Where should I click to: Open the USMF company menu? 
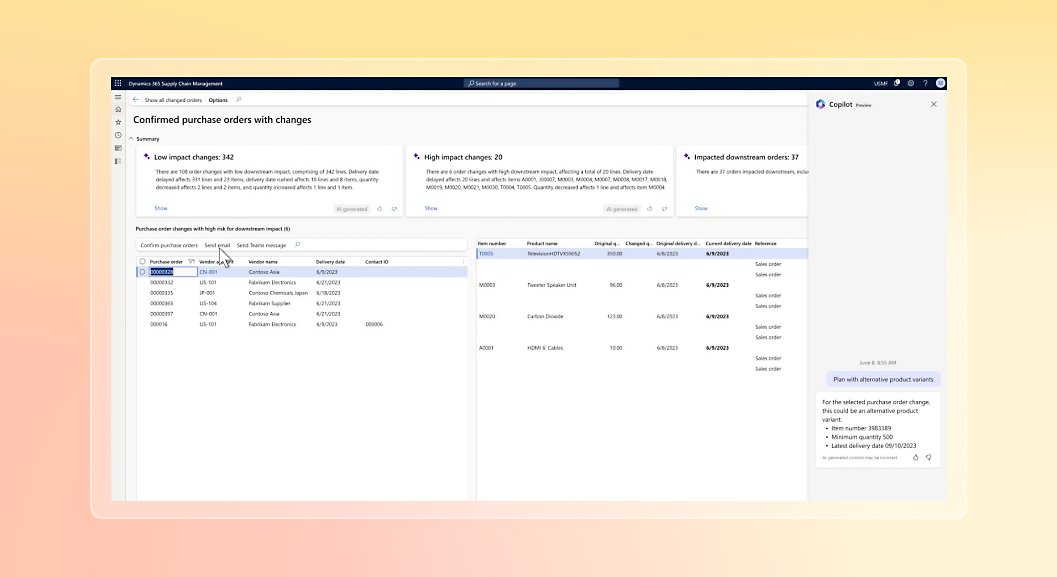[x=881, y=83]
